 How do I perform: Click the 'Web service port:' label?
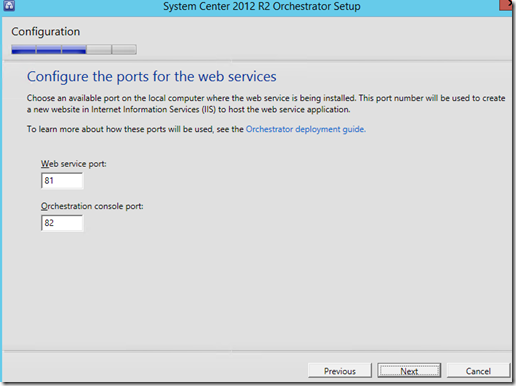pyautogui.click(x=74, y=164)
